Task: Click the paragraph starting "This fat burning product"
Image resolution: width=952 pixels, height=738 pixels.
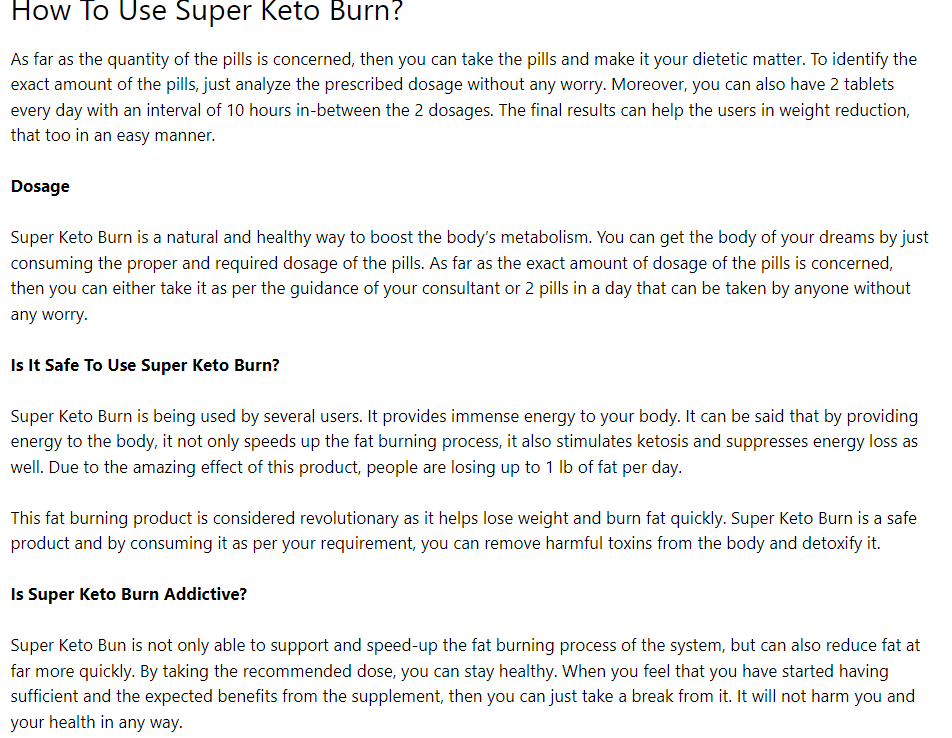Action: [464, 530]
